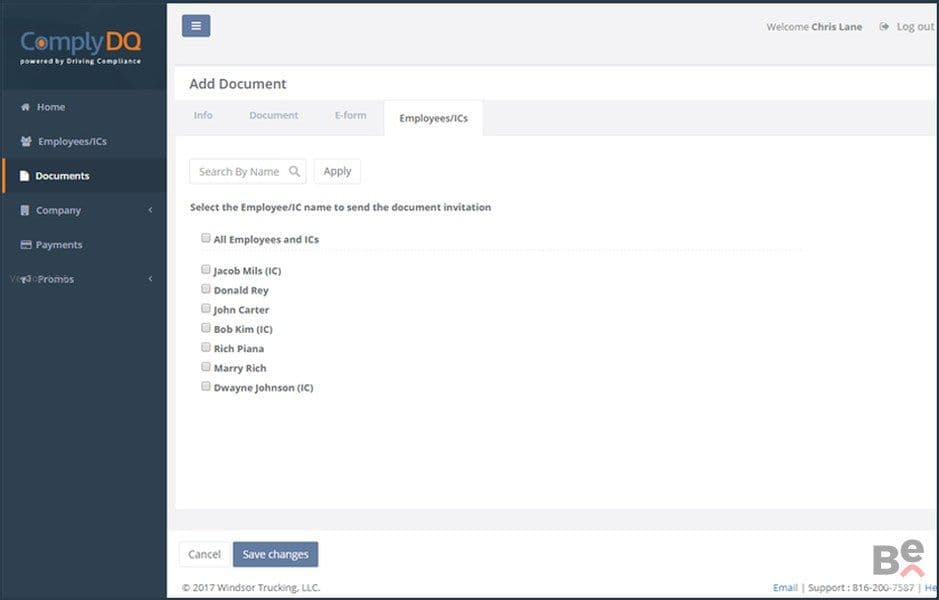Enable the John Carter checkbox
939x600 pixels.
206,308
